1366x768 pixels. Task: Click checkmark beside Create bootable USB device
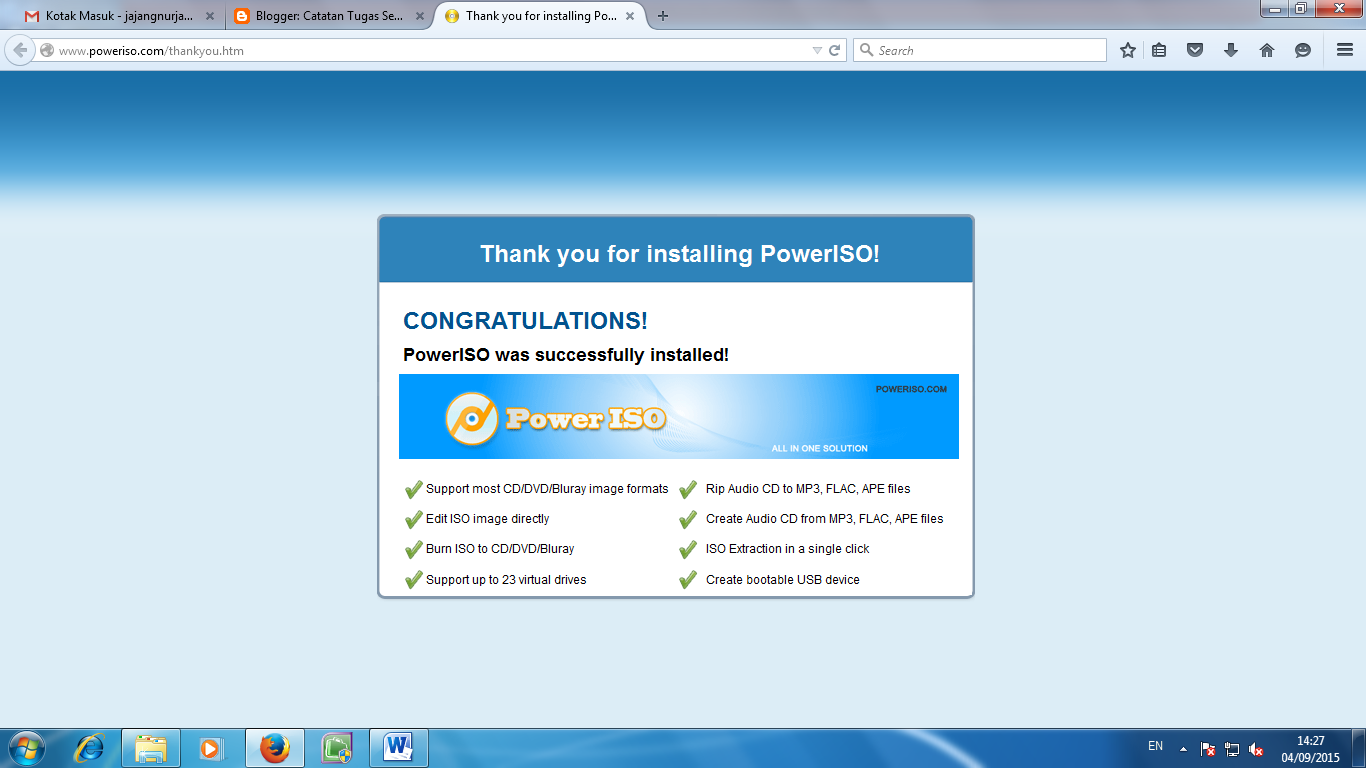(688, 580)
